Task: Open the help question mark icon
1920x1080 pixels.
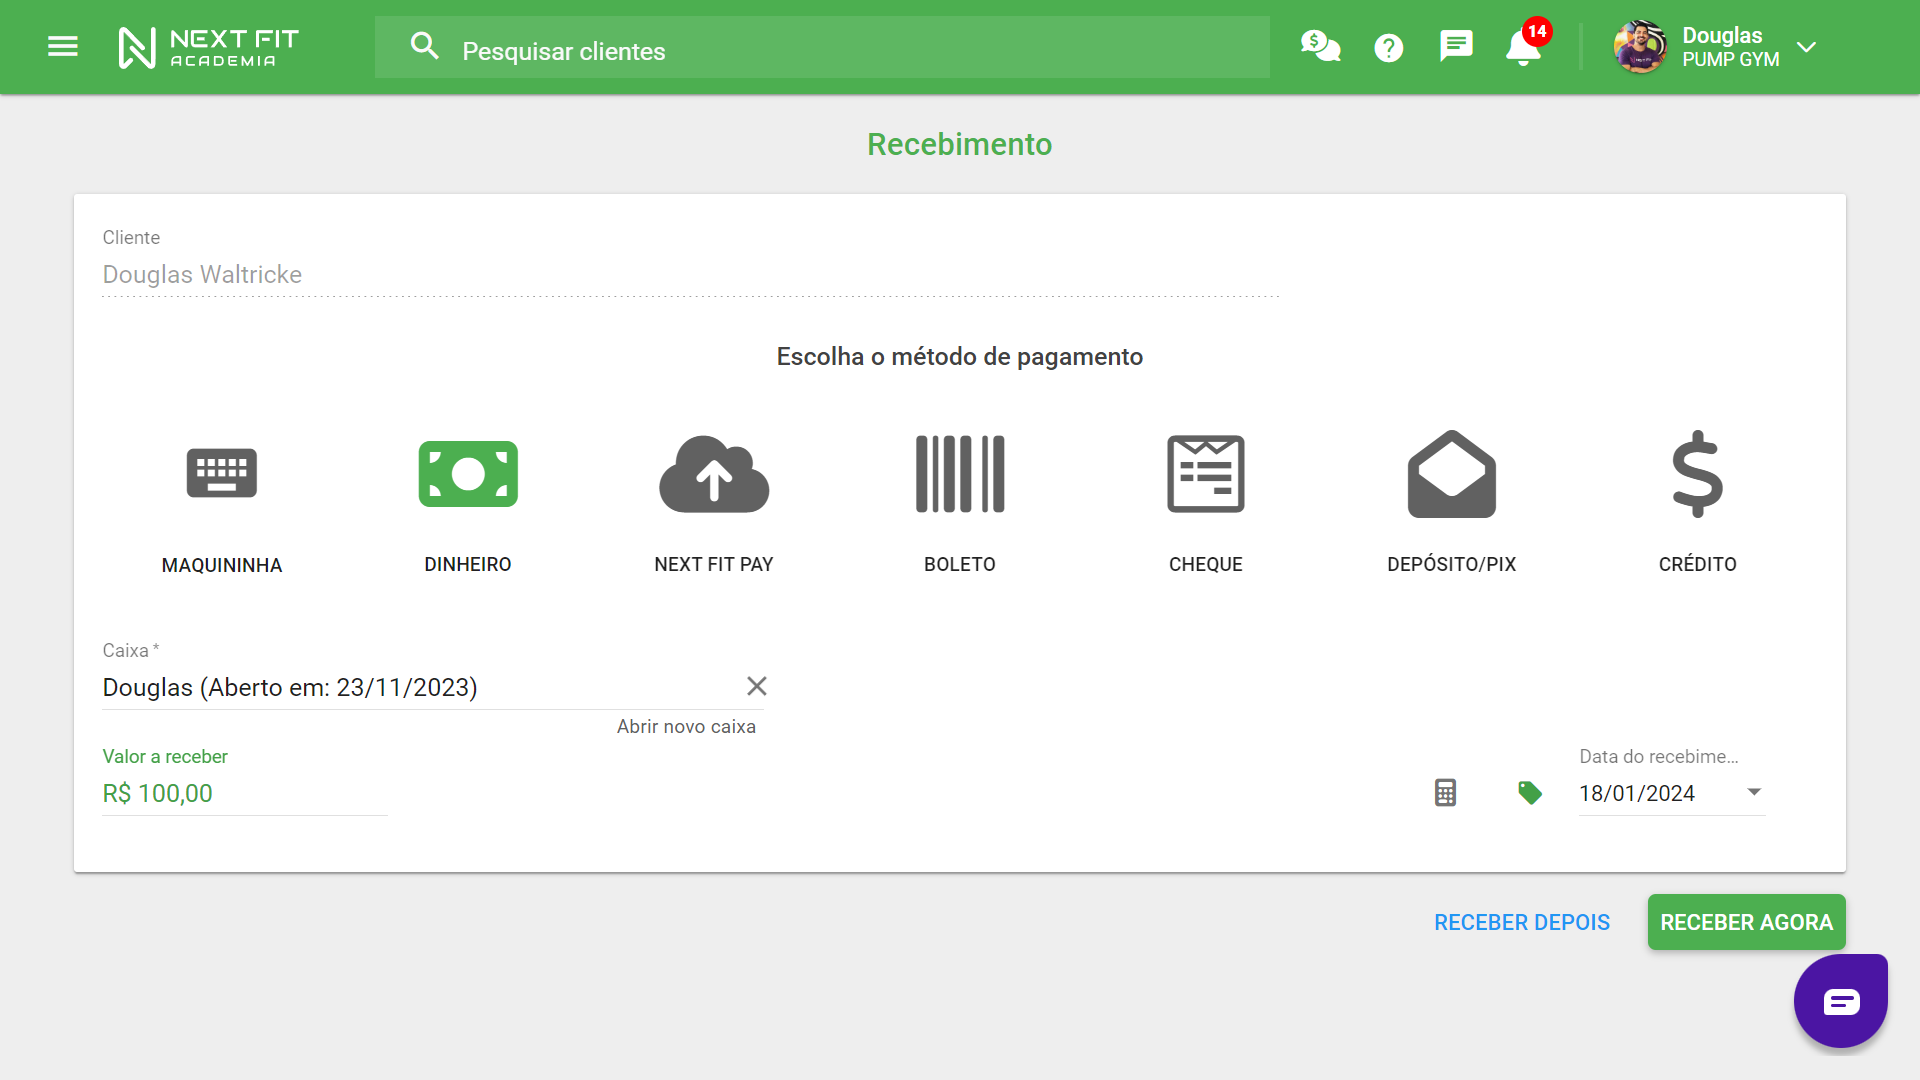Action: (1388, 47)
